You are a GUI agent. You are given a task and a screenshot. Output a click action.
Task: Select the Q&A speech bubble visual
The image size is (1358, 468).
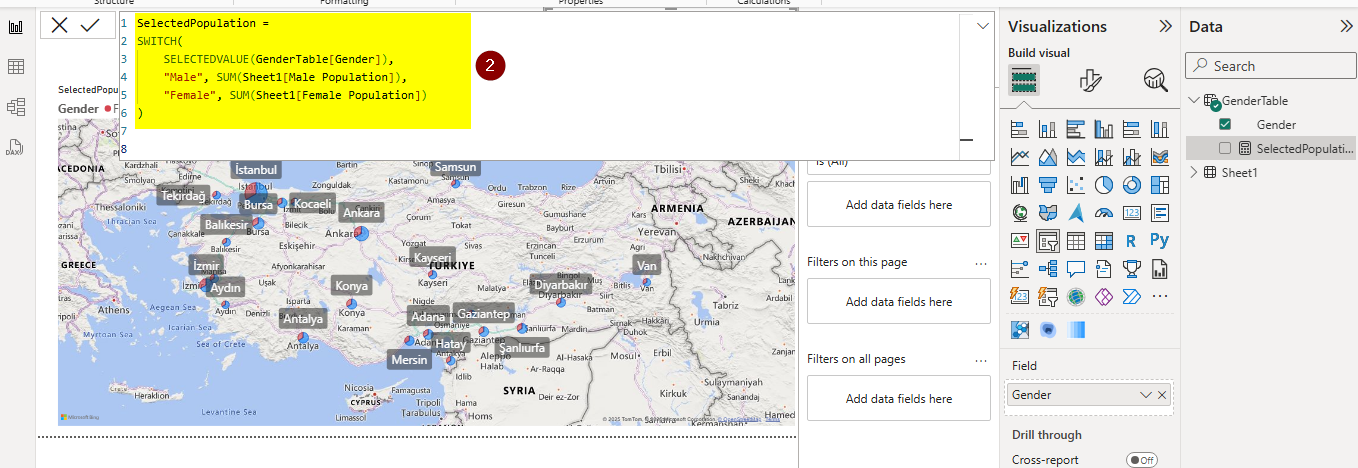coord(1076,269)
